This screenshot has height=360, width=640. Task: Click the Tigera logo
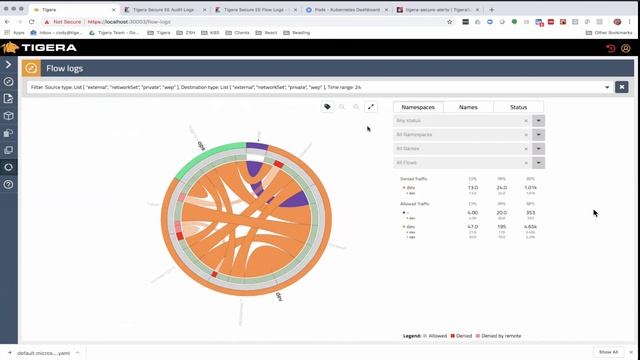pos(39,48)
